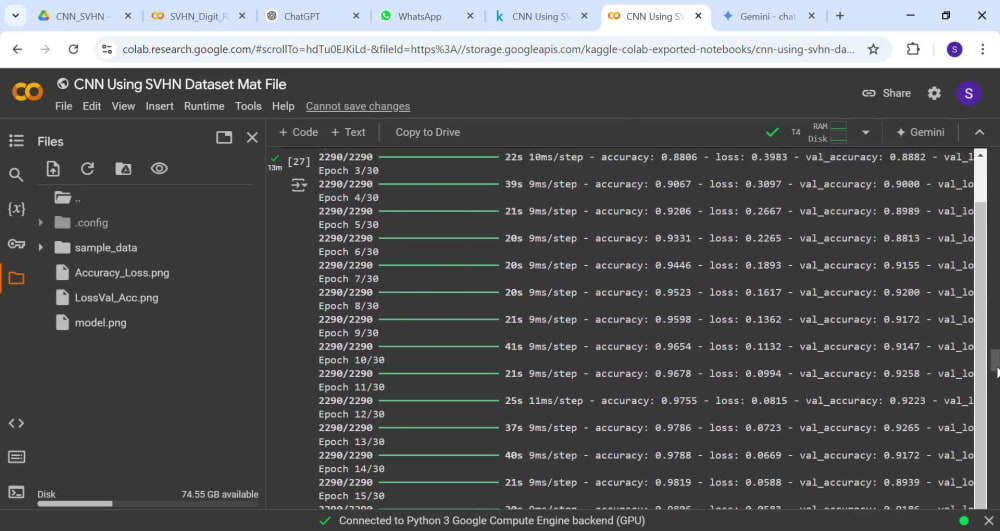Viewport: 1000px width, 531px height.
Task: Reload the browser page
Action: pyautogui.click(x=73, y=49)
